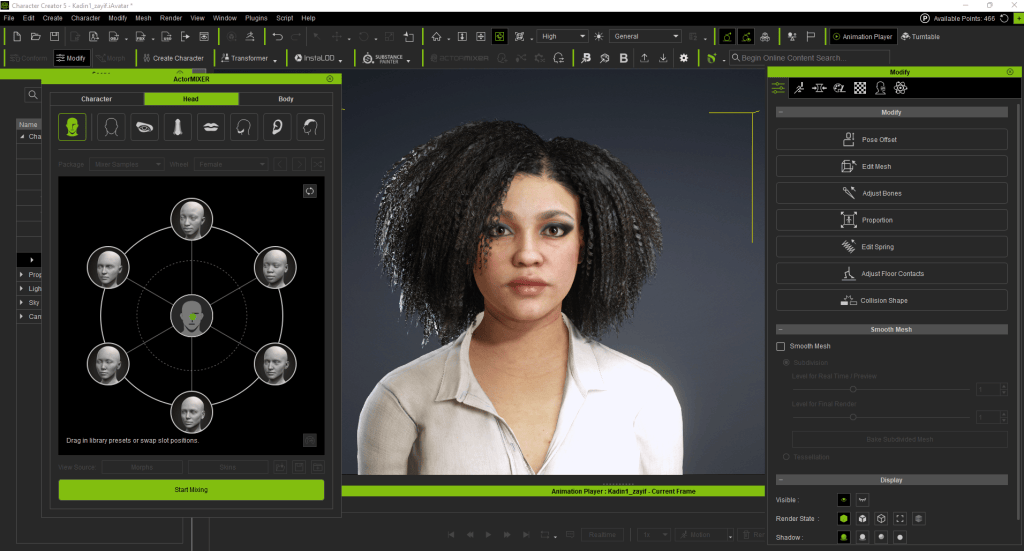The height and width of the screenshot is (551, 1024).
Task: Select the face feature icon in ActorMIXER
Action: click(x=72, y=127)
